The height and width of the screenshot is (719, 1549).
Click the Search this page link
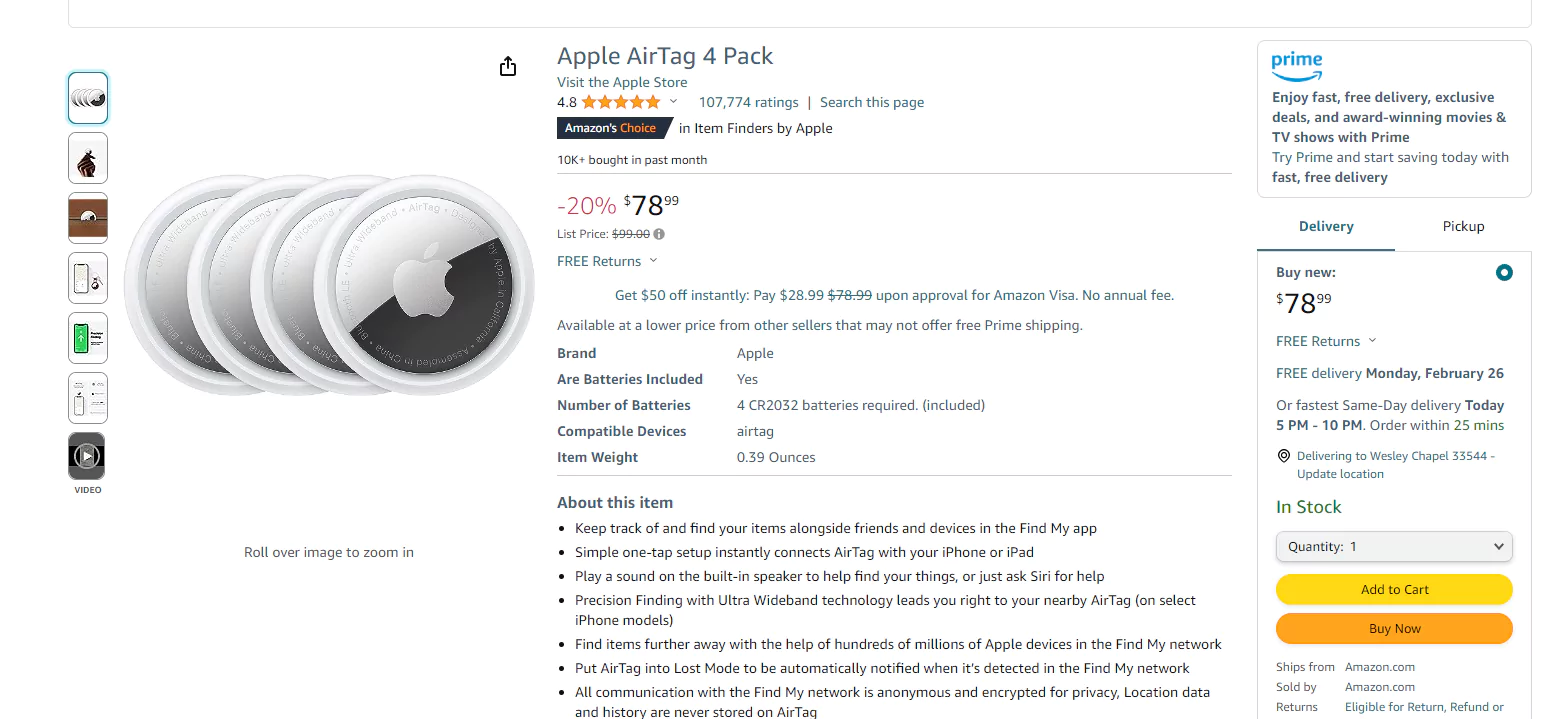click(871, 101)
